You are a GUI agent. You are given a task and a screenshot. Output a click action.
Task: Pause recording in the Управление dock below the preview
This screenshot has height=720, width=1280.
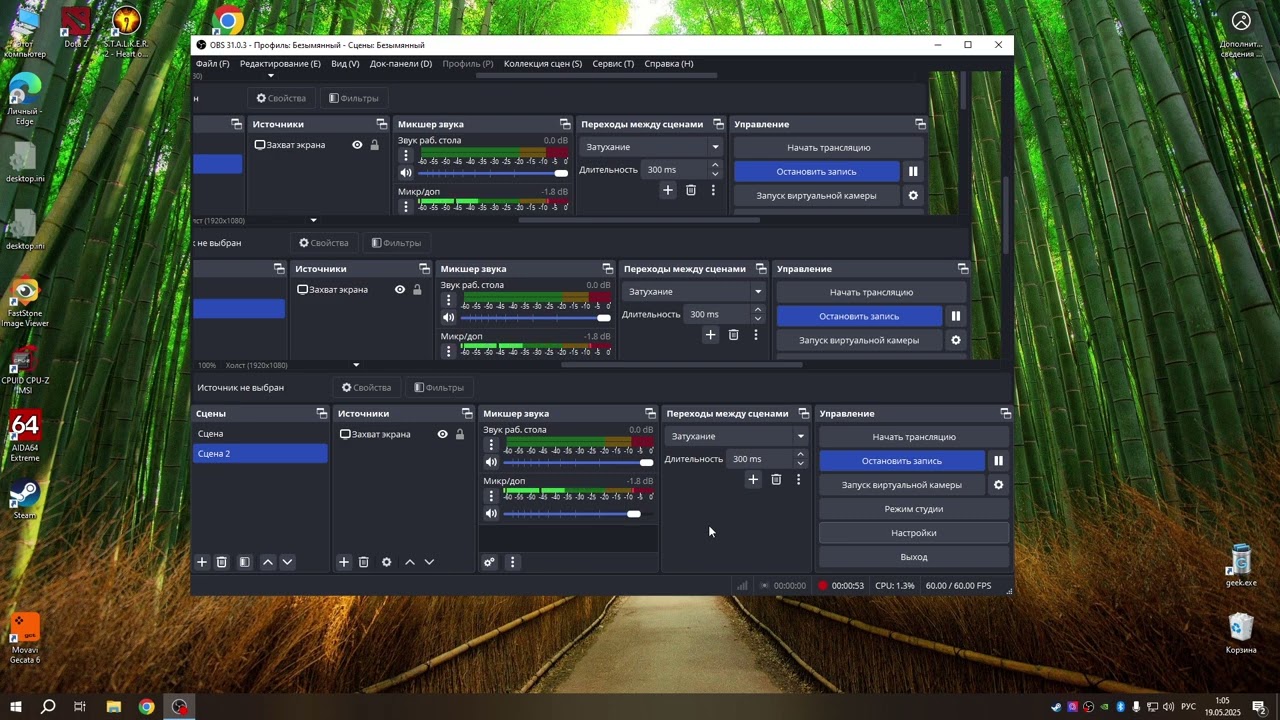[x=998, y=461]
